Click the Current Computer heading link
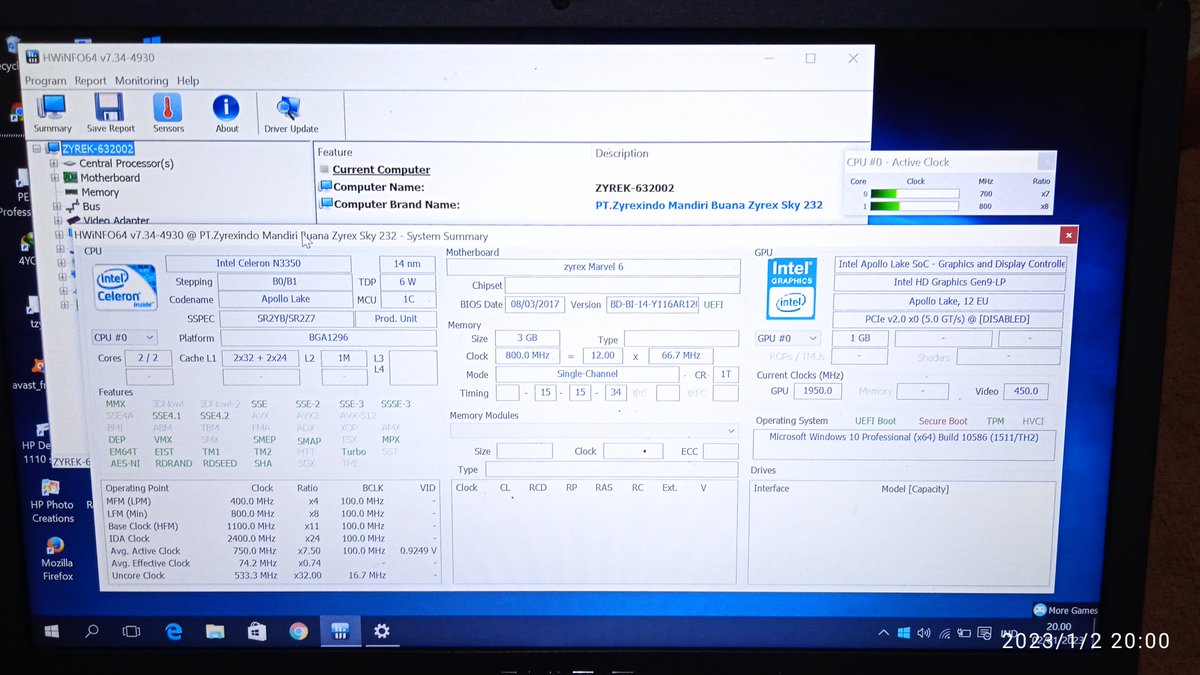 pyautogui.click(x=381, y=170)
